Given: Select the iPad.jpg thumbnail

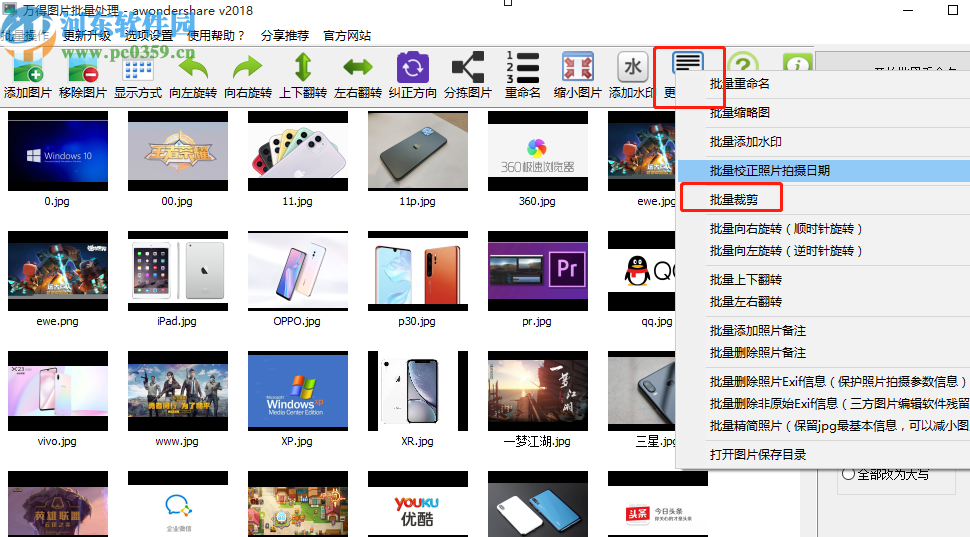Looking at the screenshot, I should 178,271.
